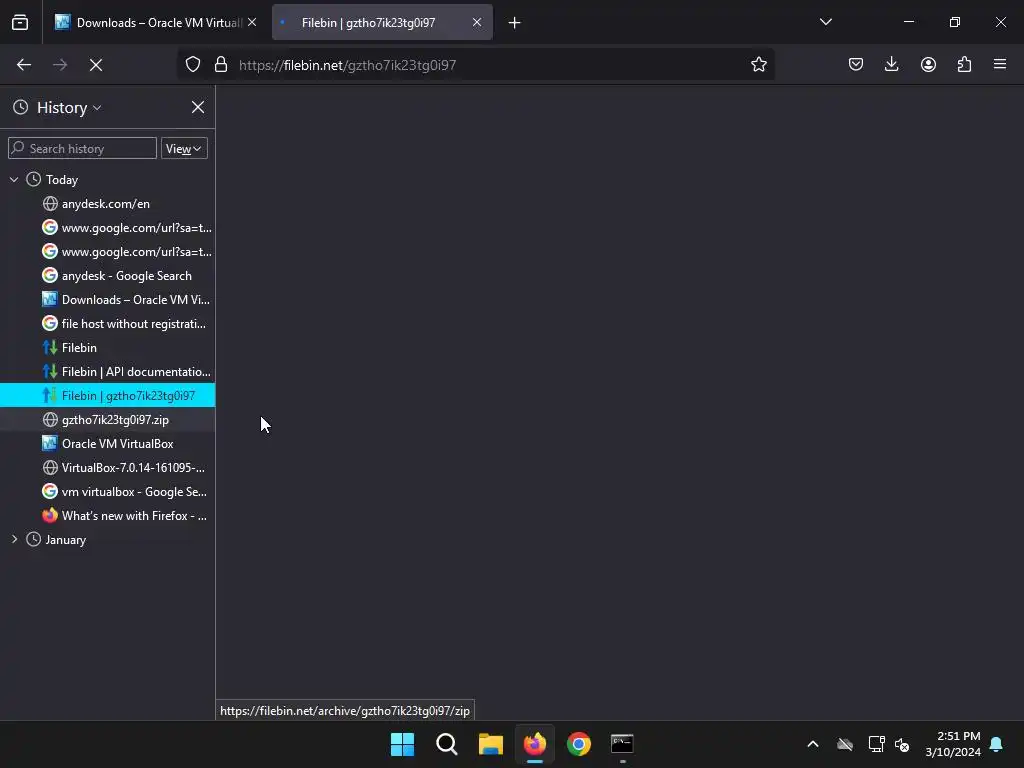
Task: Open a new tab
Action: 515,23
